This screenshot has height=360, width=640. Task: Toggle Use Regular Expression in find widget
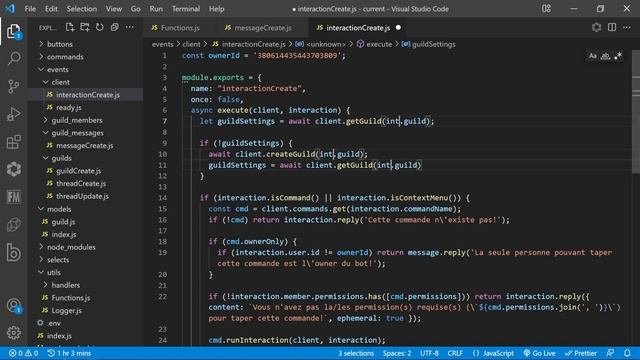click(x=618, y=56)
